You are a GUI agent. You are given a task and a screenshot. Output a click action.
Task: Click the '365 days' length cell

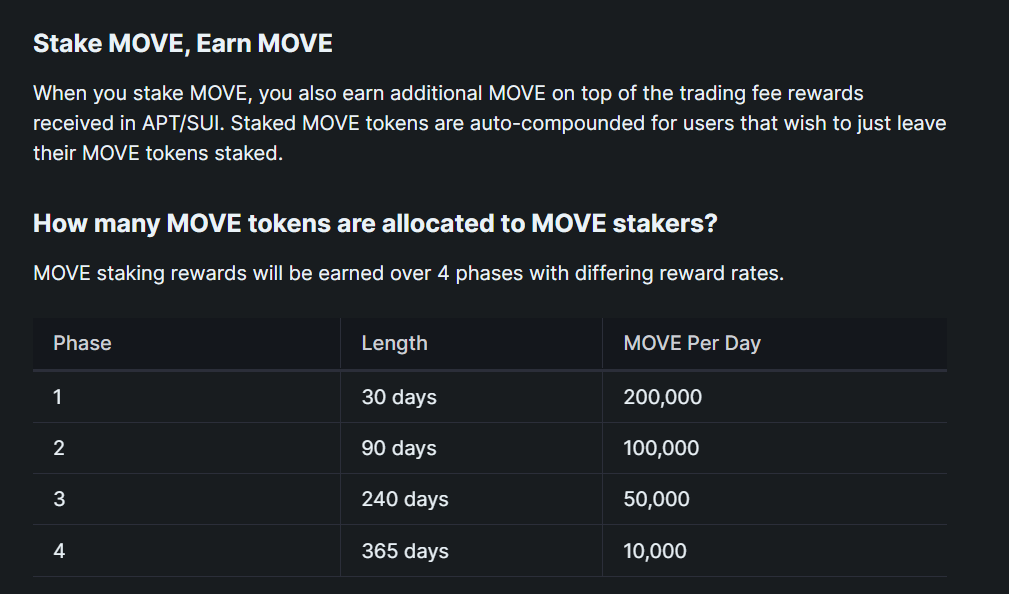tap(405, 552)
